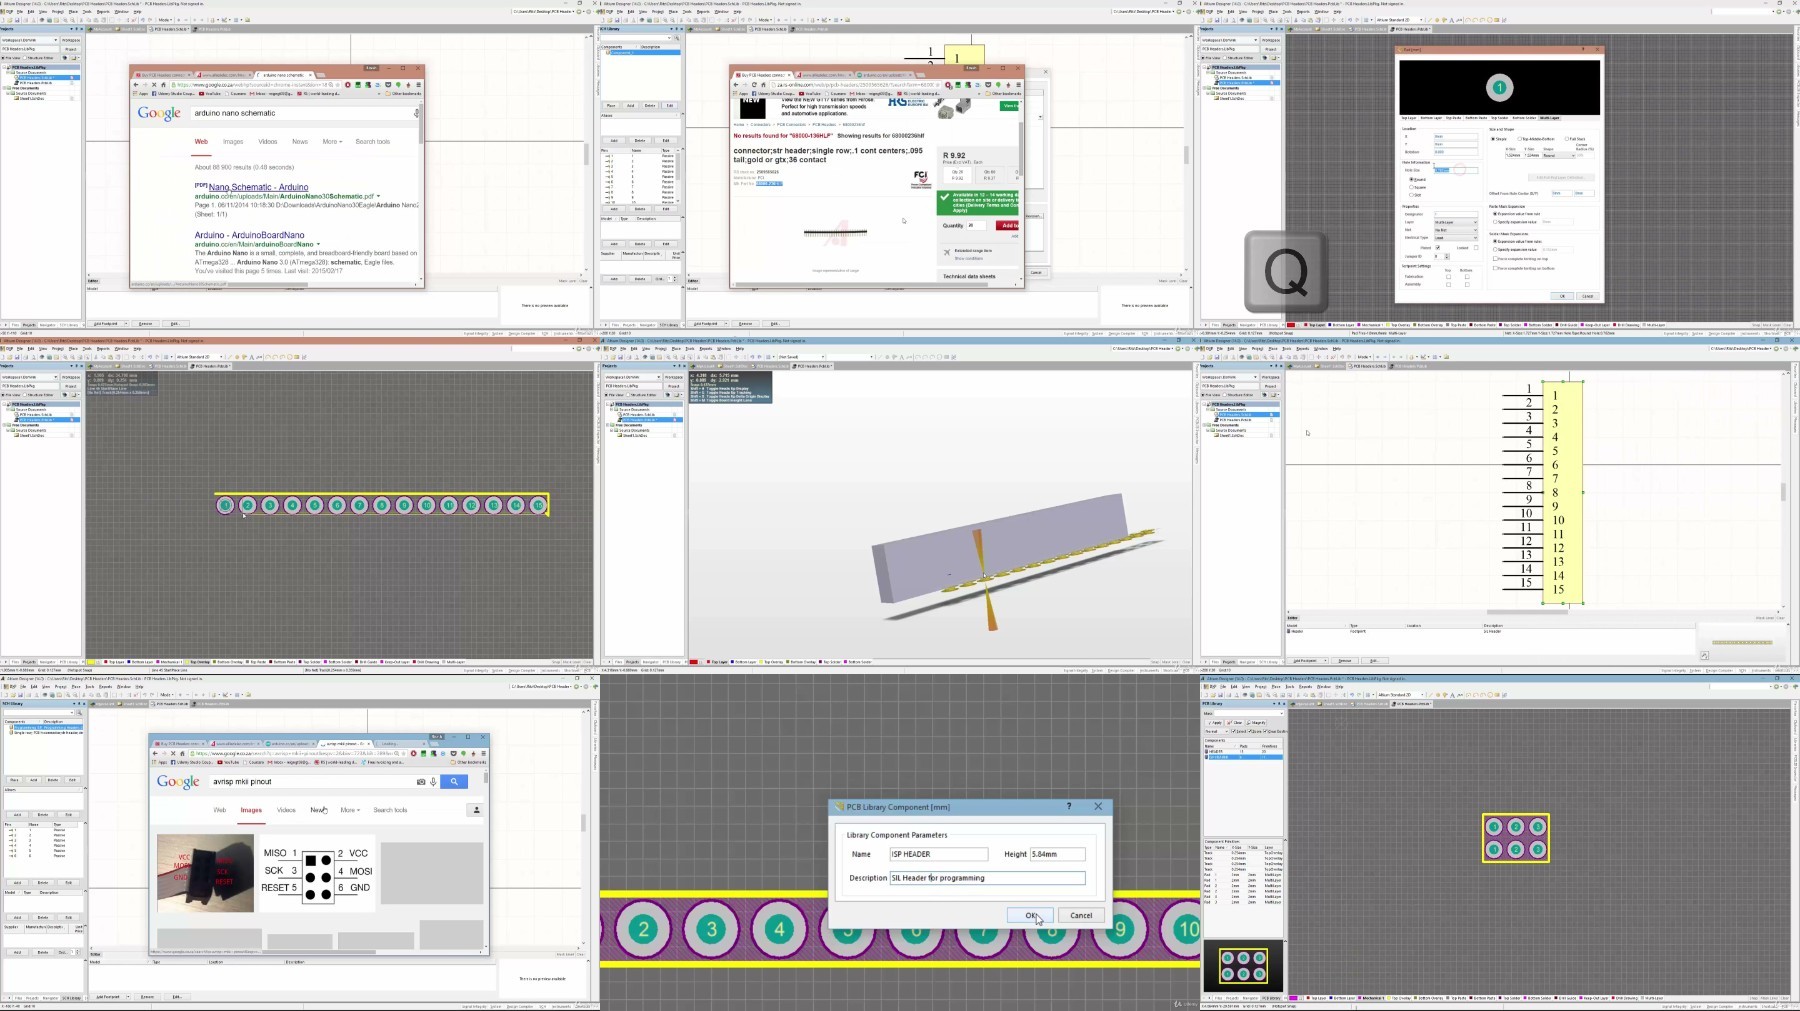Enable the Locked checkbox in Pad dialog
Viewport: 1800px width, 1011px height.
[1476, 247]
